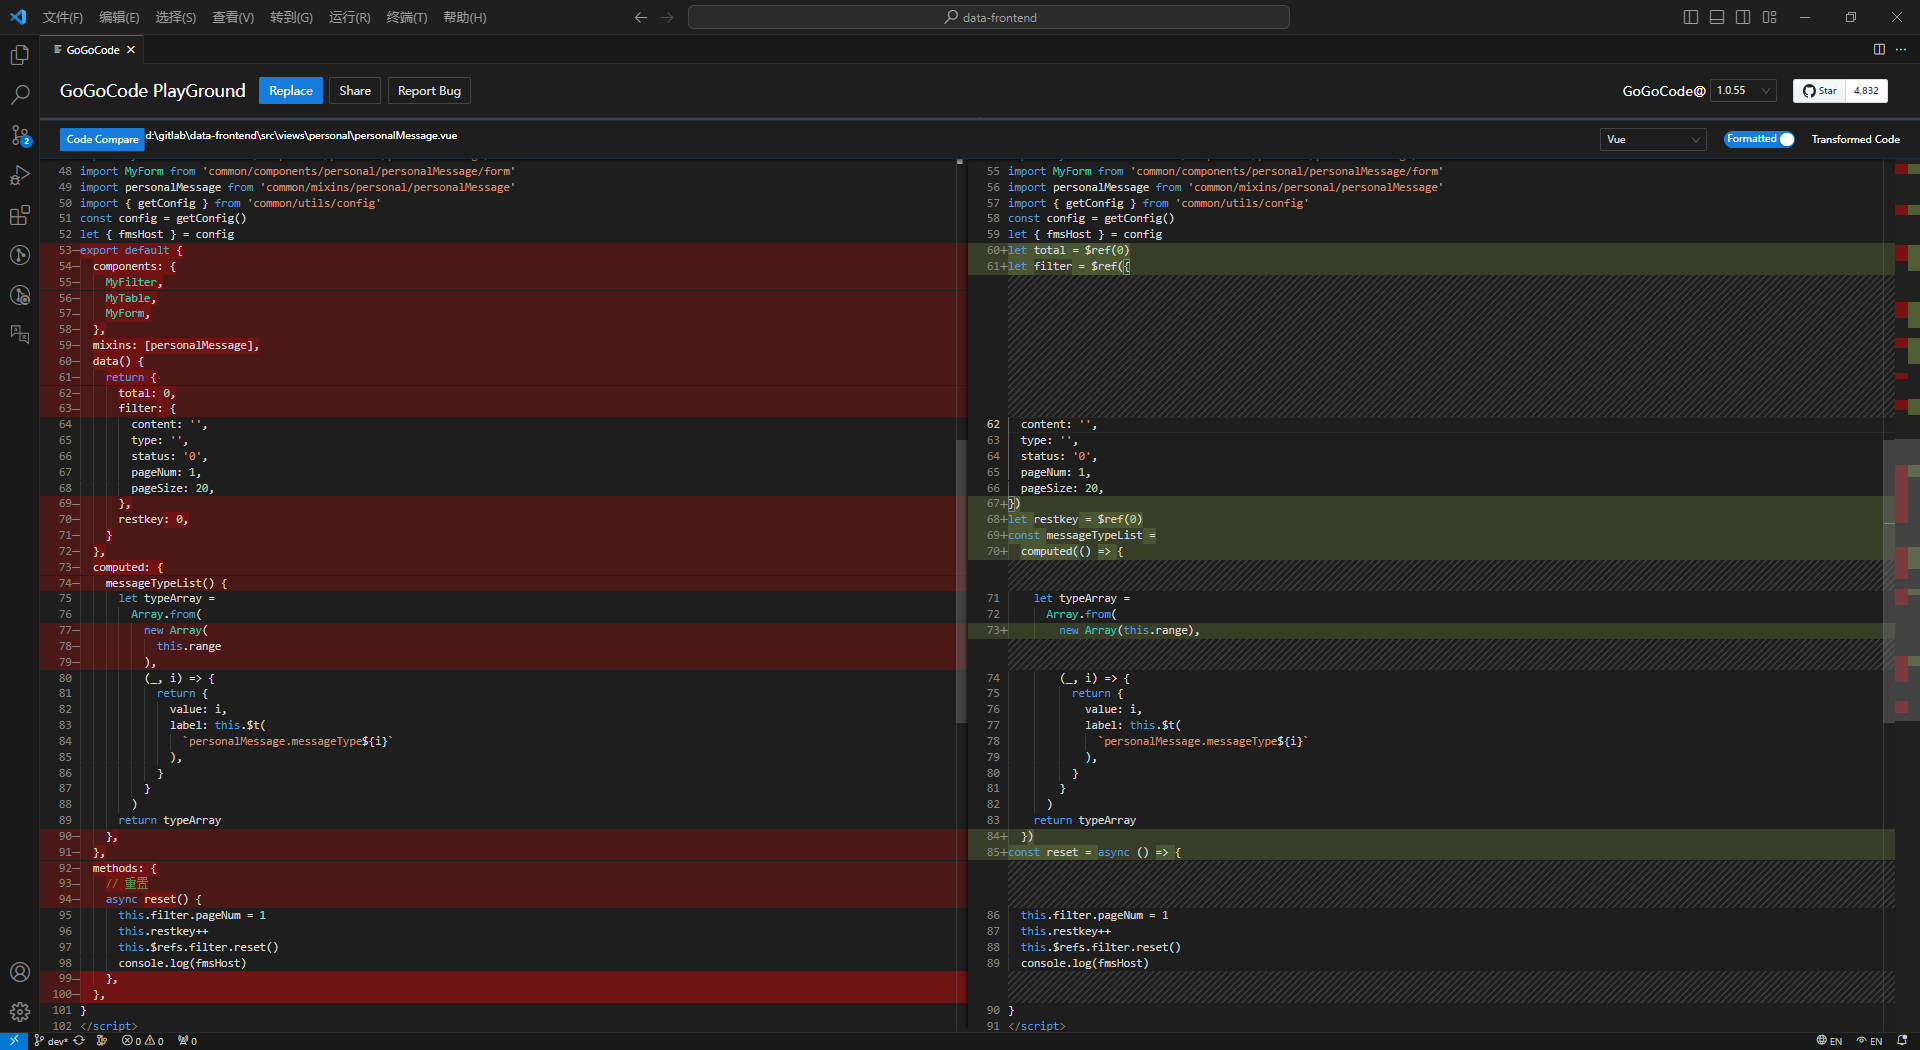Toggle primary side bar layout icon

pyautogui.click(x=1691, y=17)
